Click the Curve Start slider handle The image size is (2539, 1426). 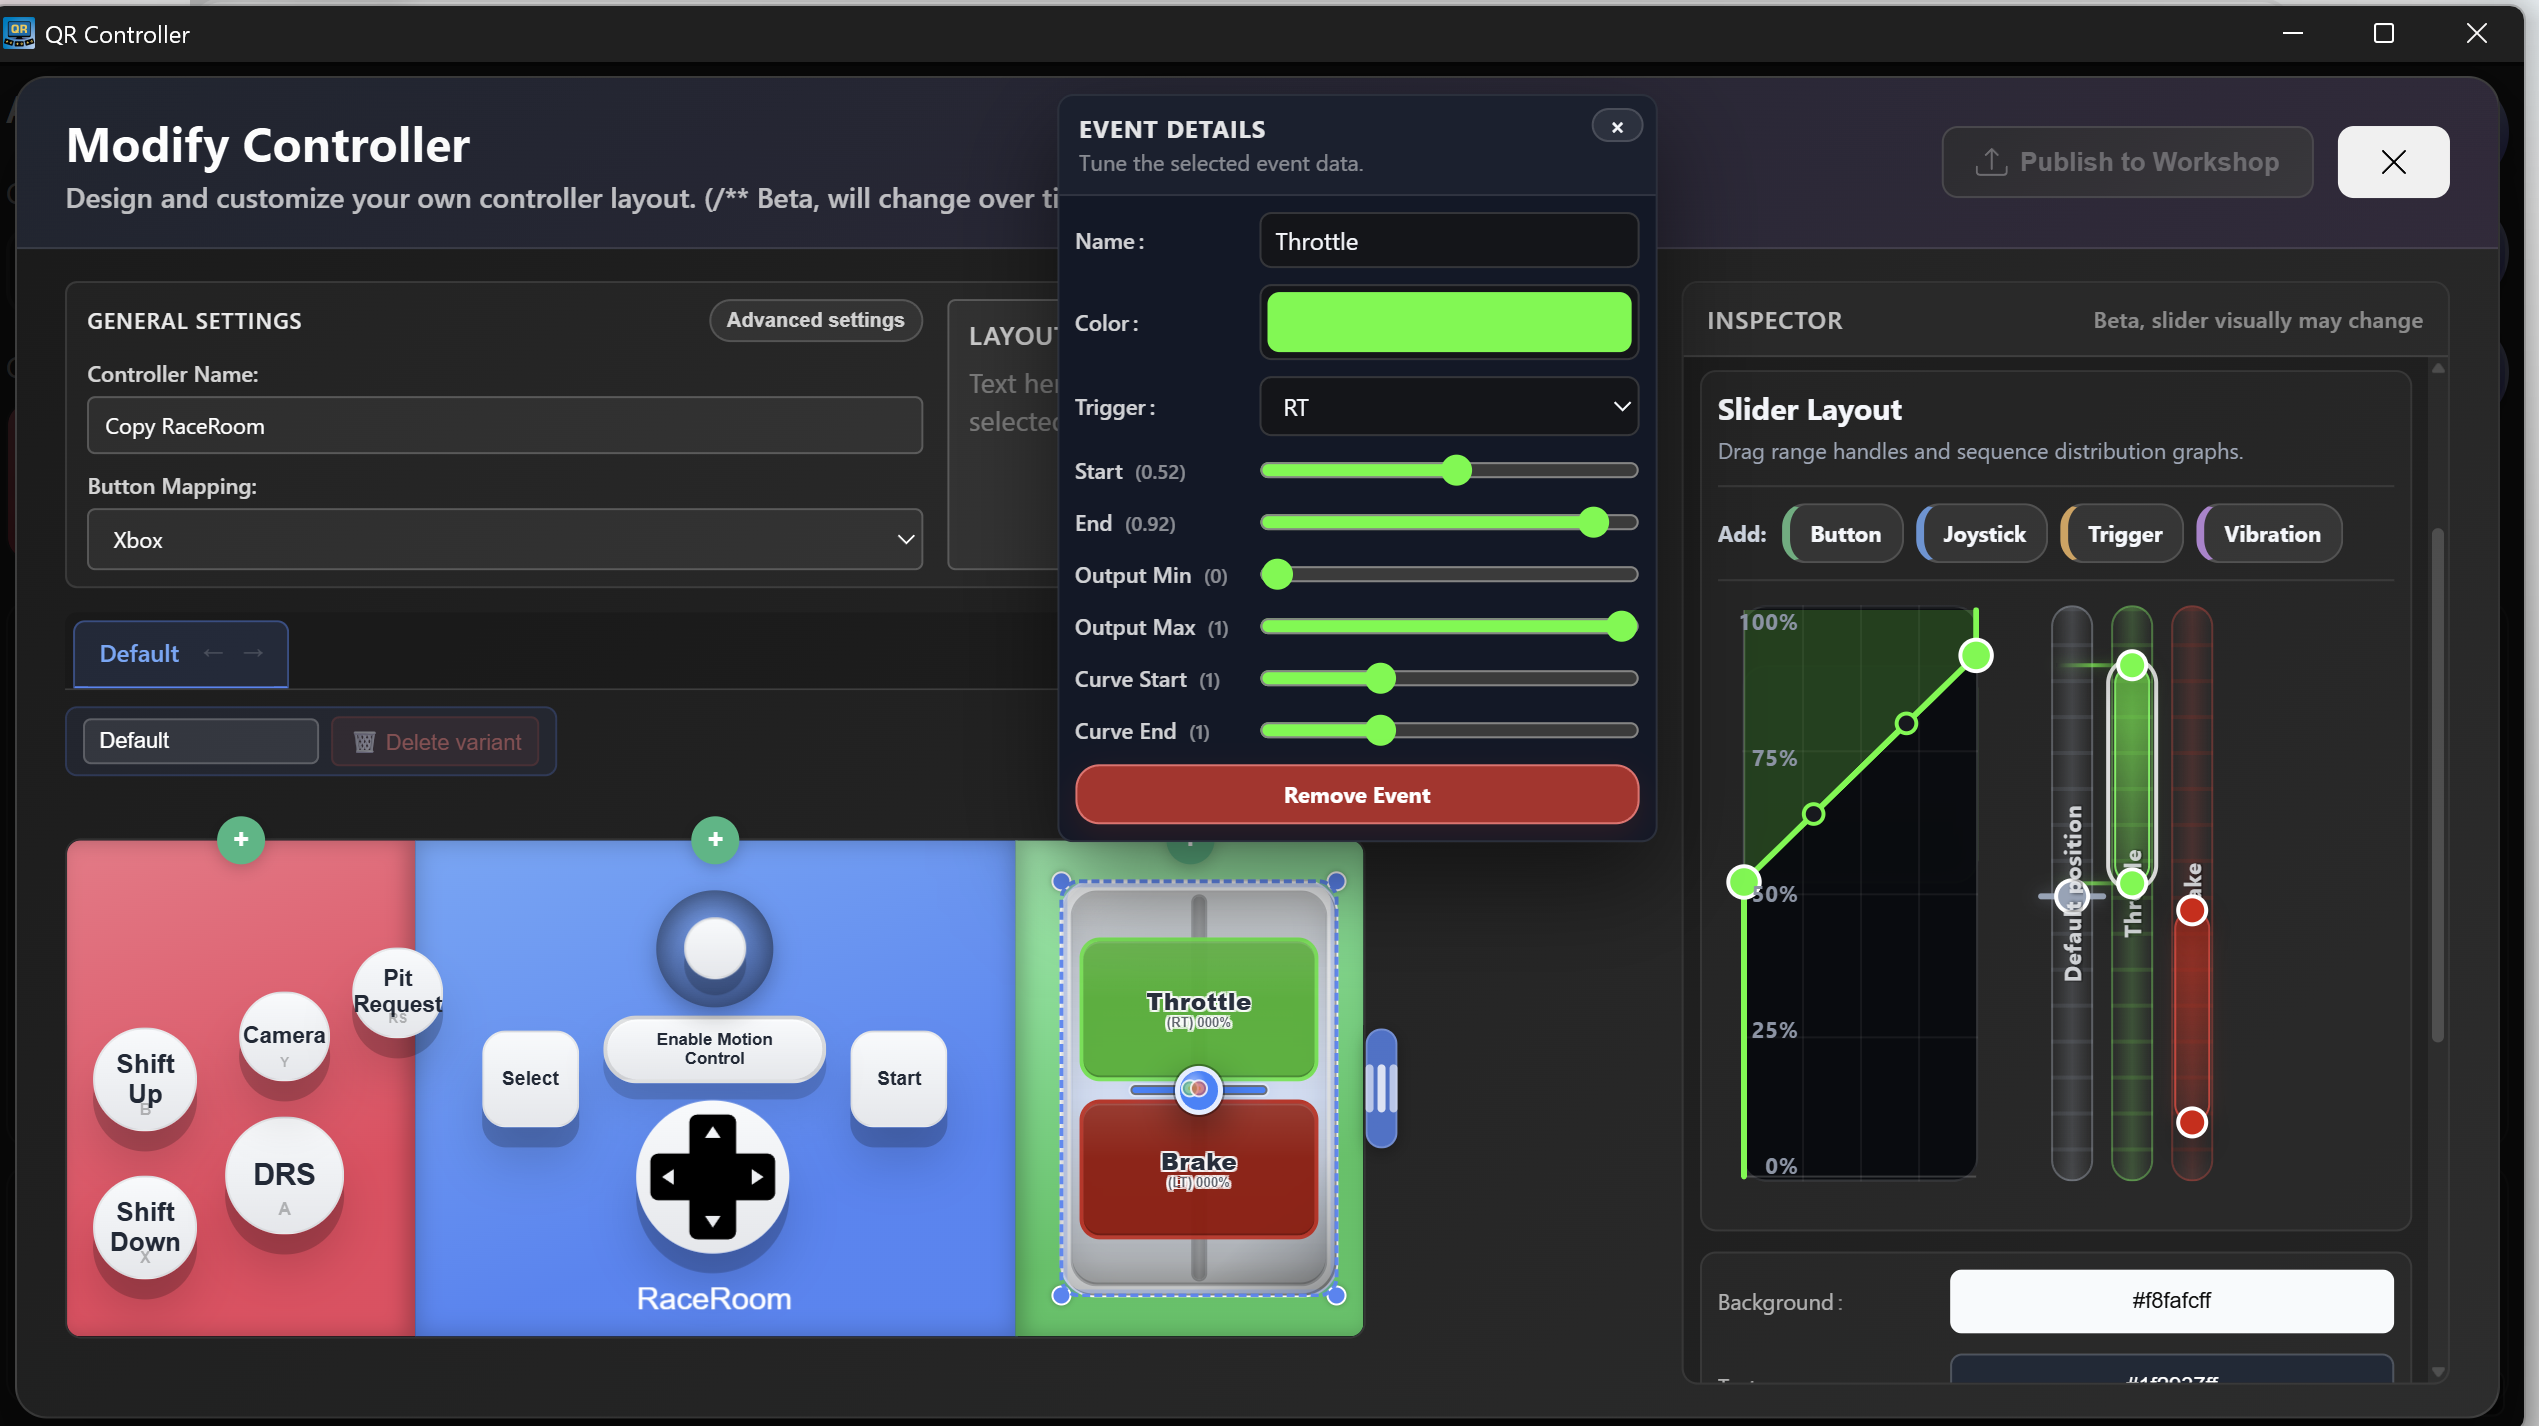(x=1380, y=679)
